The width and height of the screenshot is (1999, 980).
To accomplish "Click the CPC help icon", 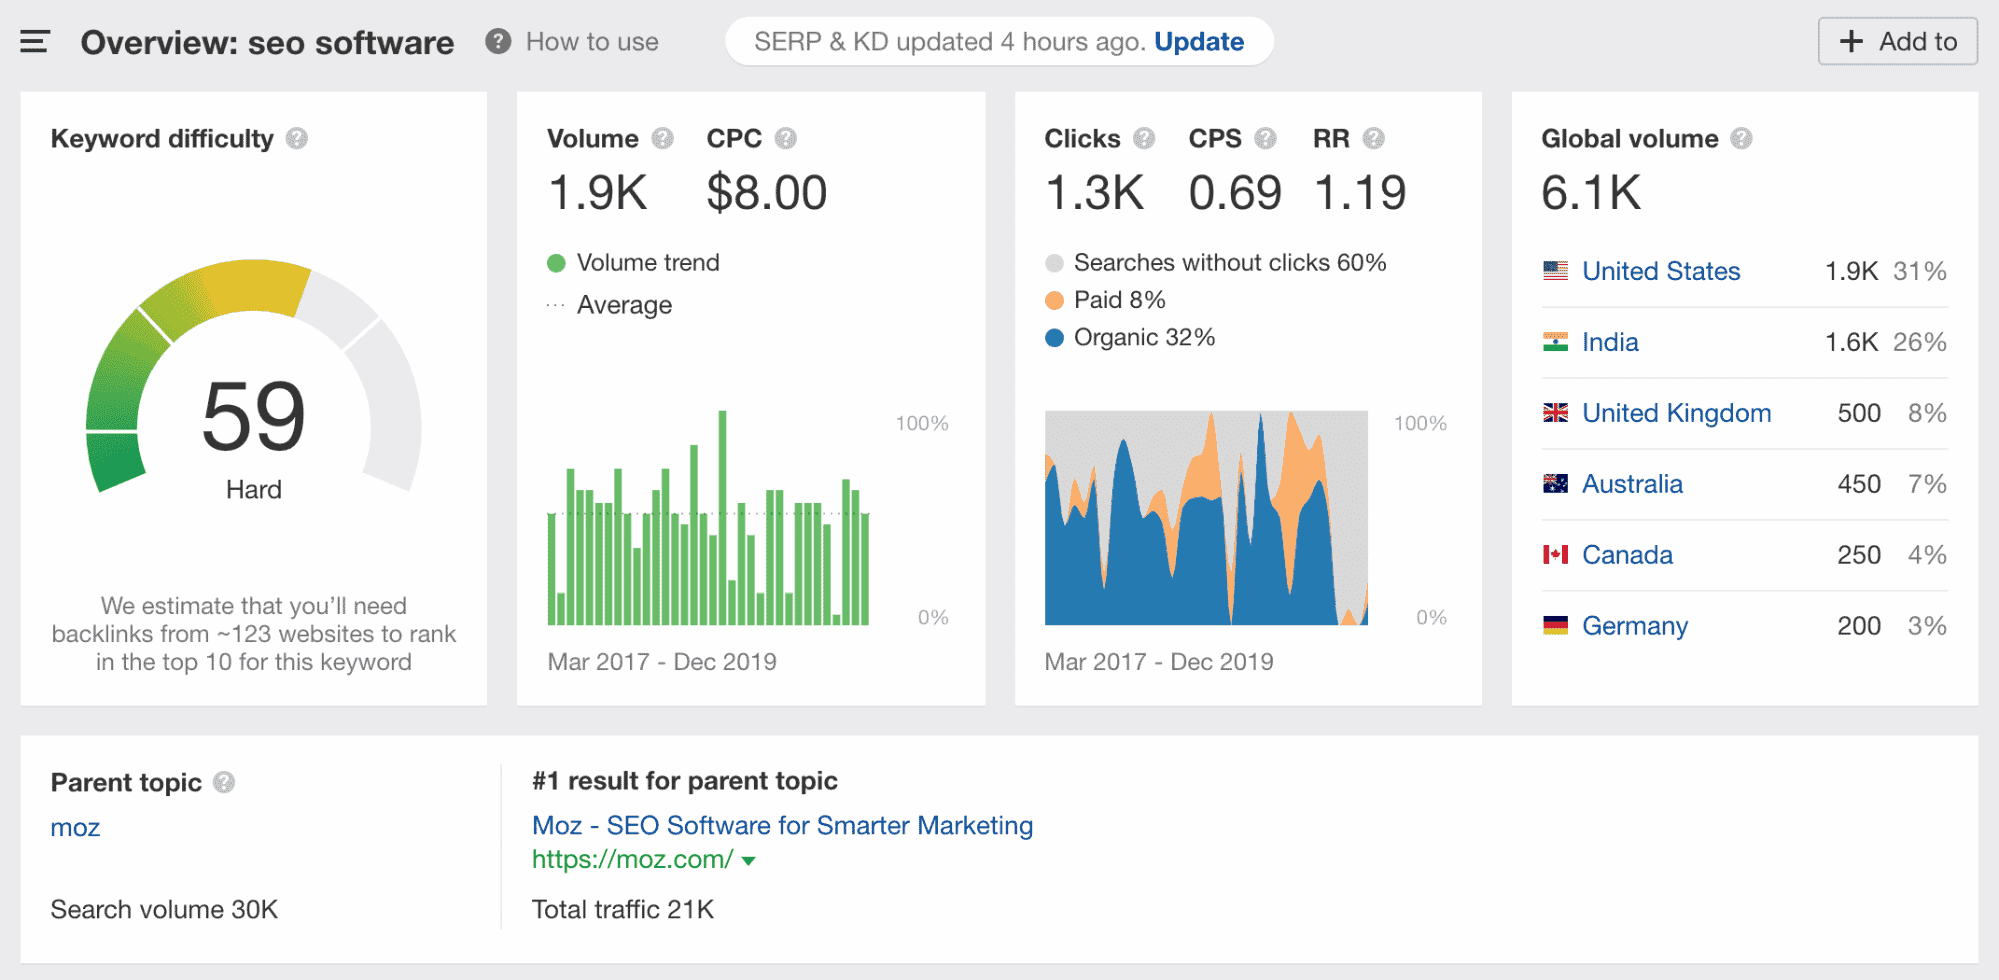I will pos(786,139).
